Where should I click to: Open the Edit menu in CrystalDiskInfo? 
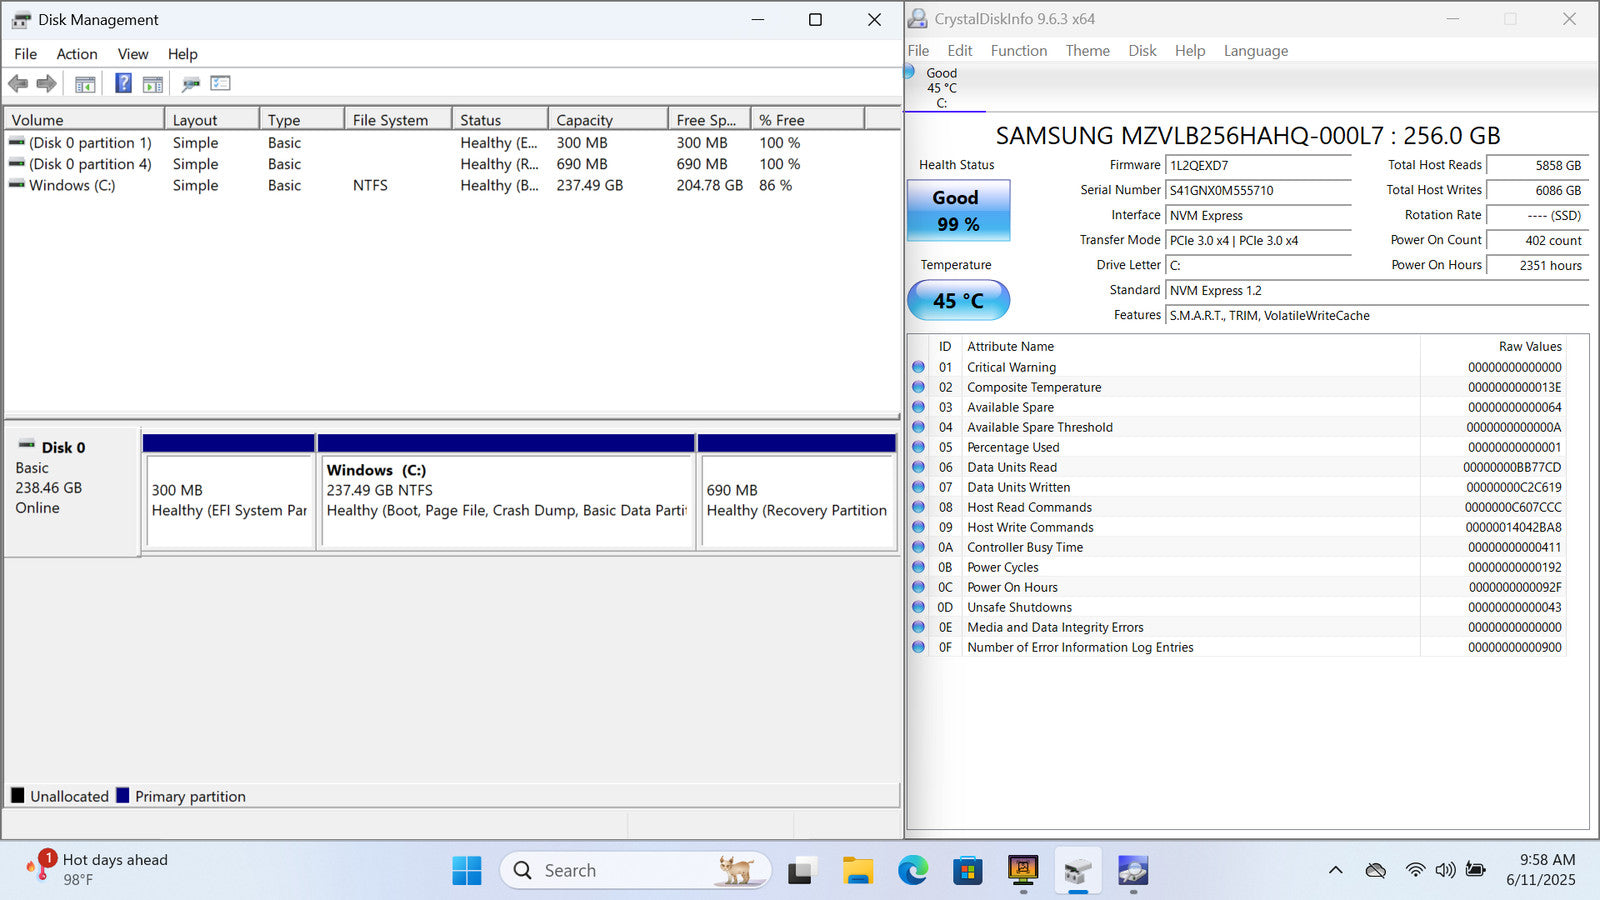click(x=960, y=51)
